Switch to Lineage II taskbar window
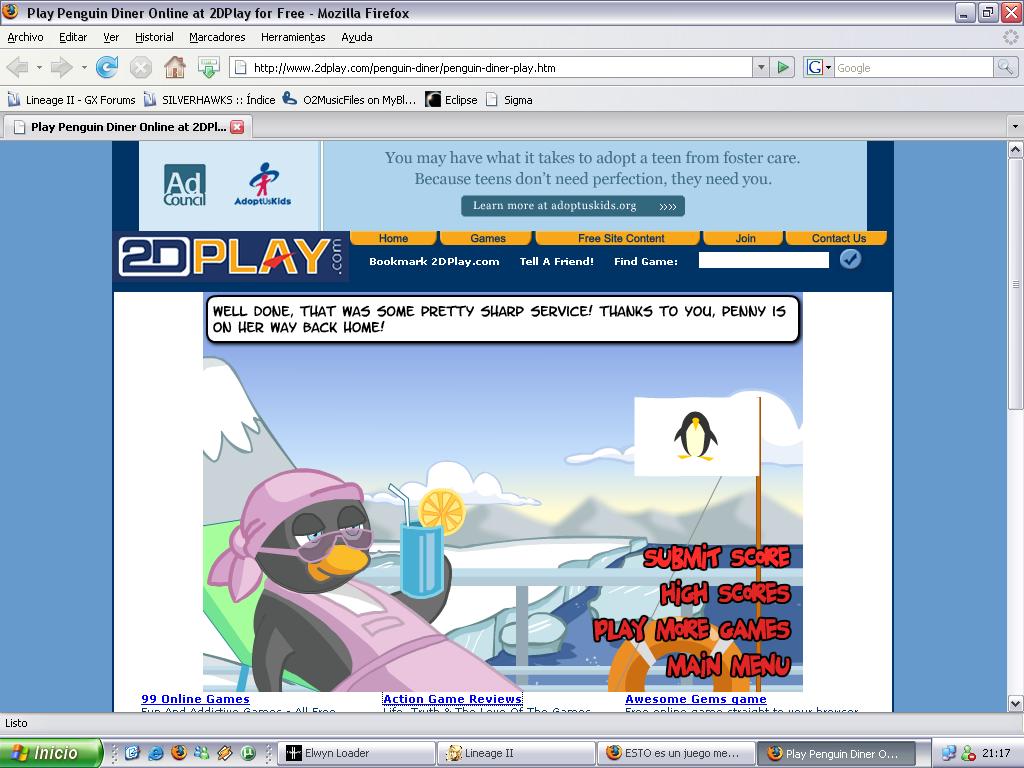This screenshot has height=768, width=1024. (x=517, y=754)
